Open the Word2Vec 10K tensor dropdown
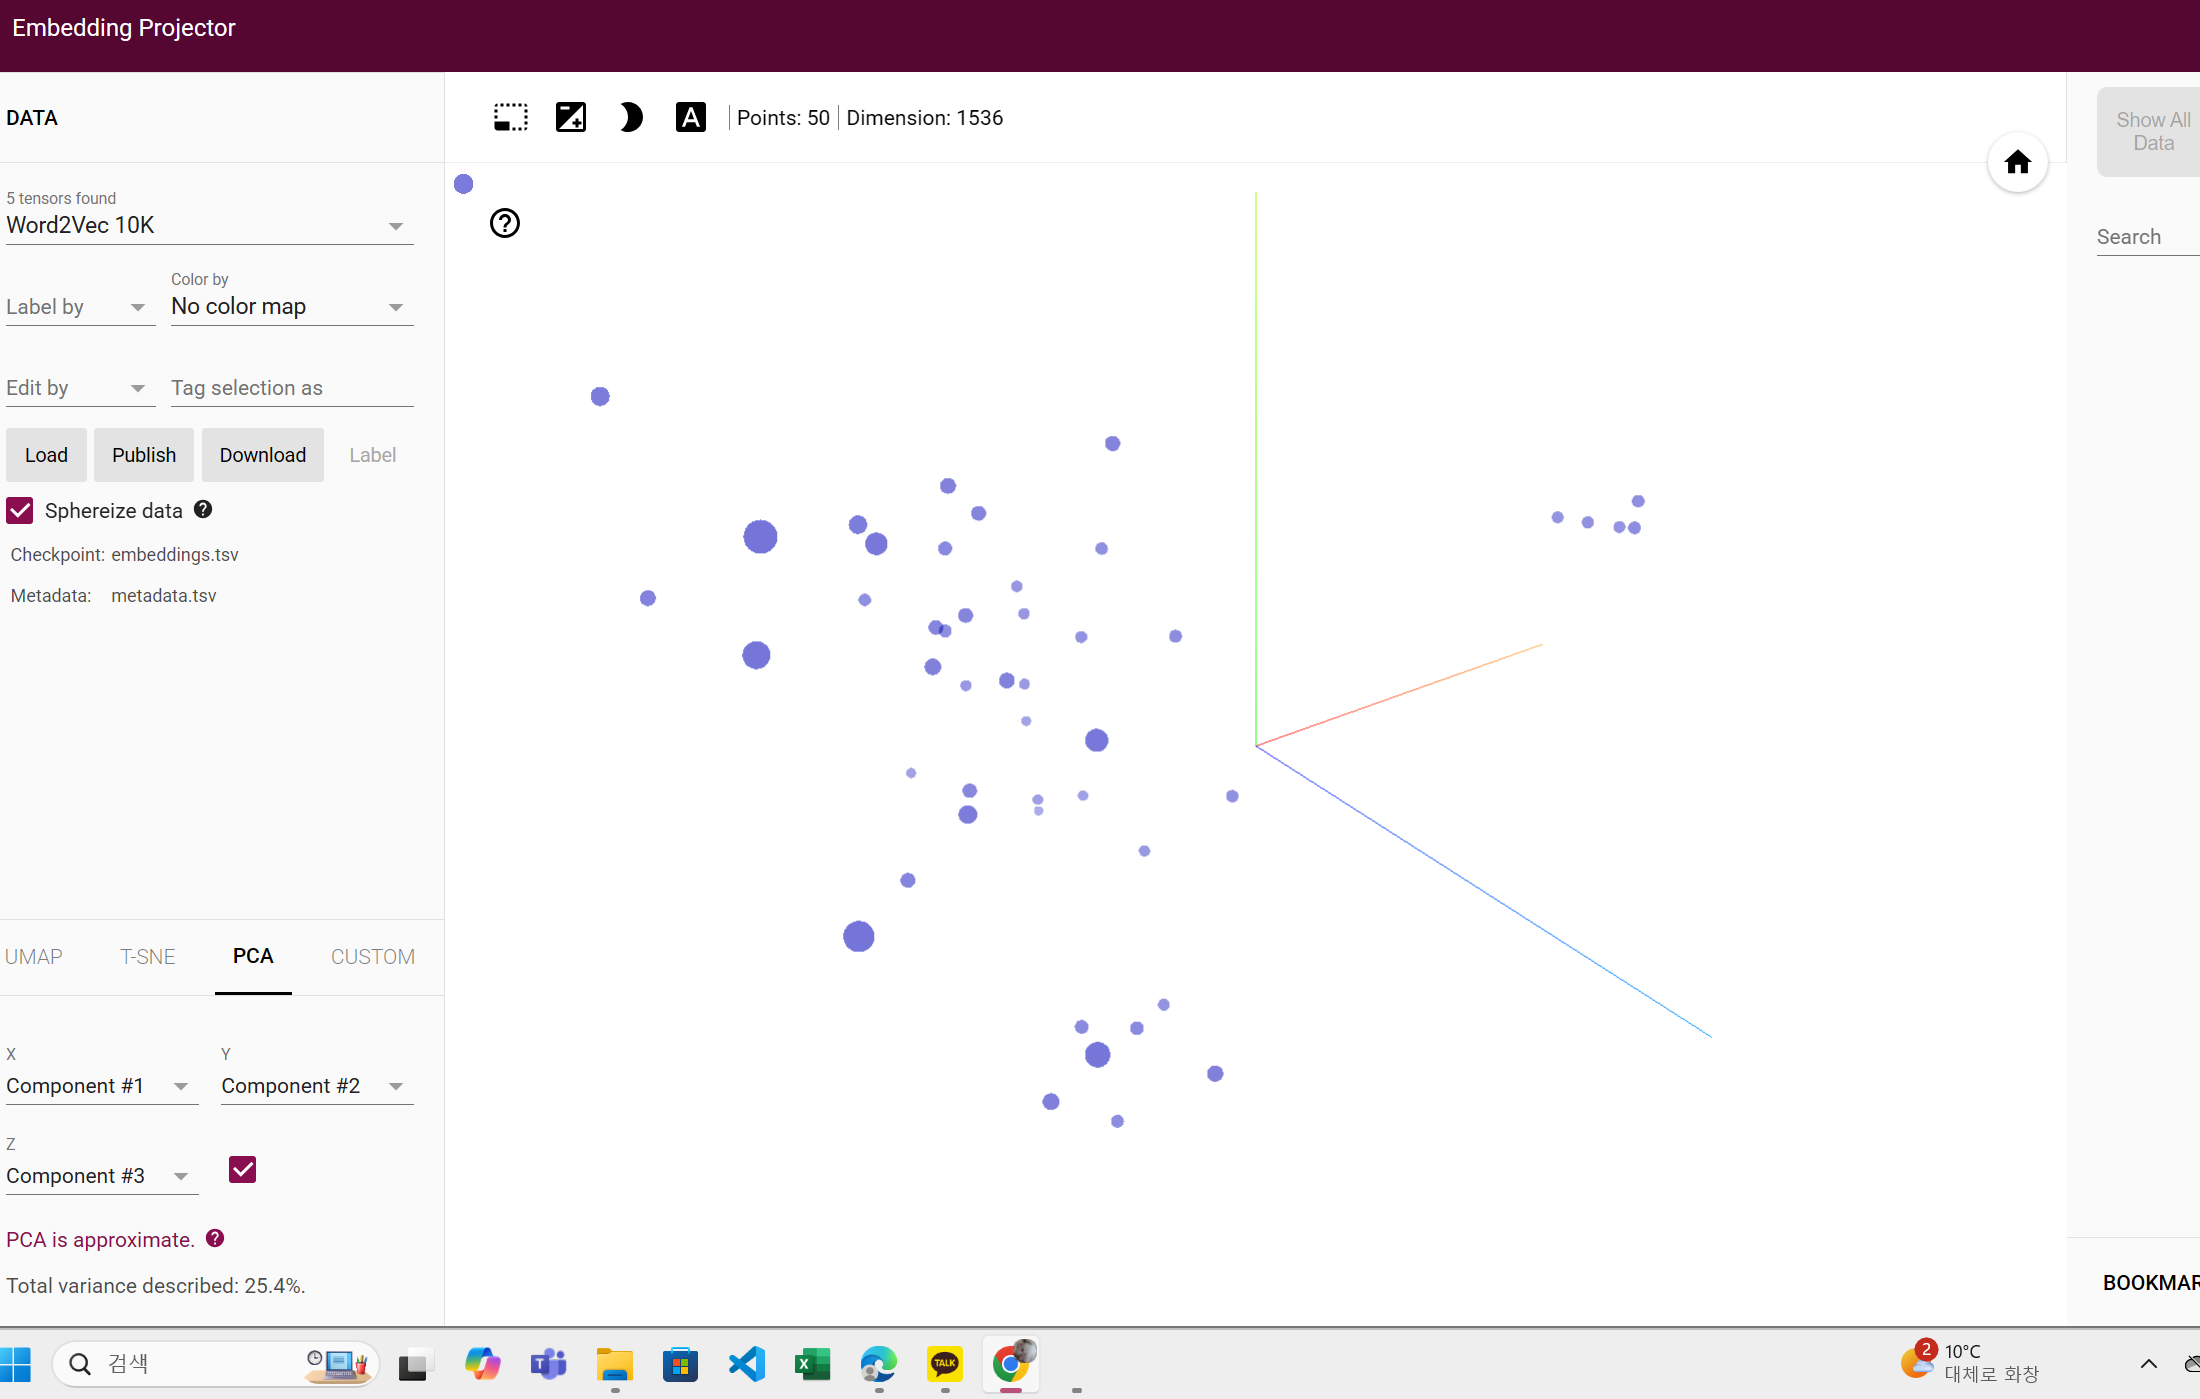The width and height of the screenshot is (2200, 1399). pyautogui.click(x=209, y=226)
